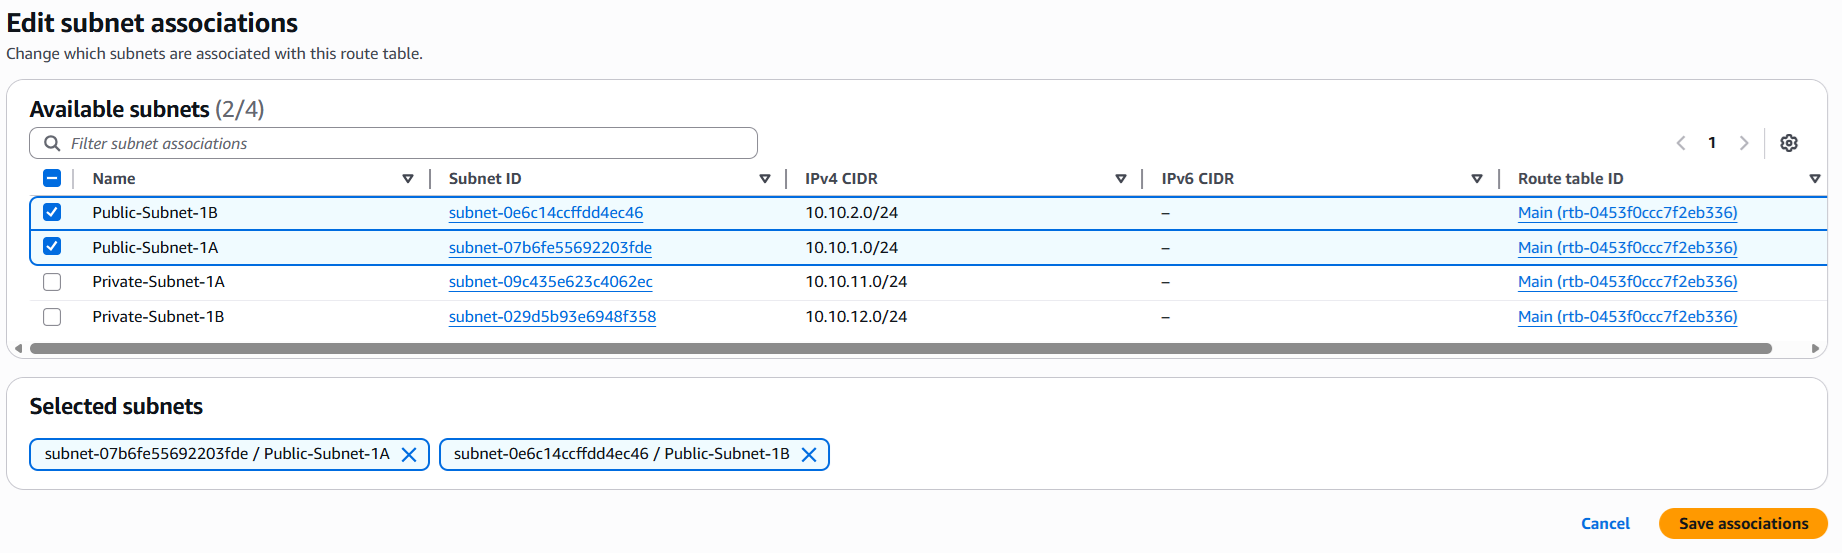Viewport: 1842px width, 553px height.
Task: Open table preferences gear icon
Action: 1789,143
